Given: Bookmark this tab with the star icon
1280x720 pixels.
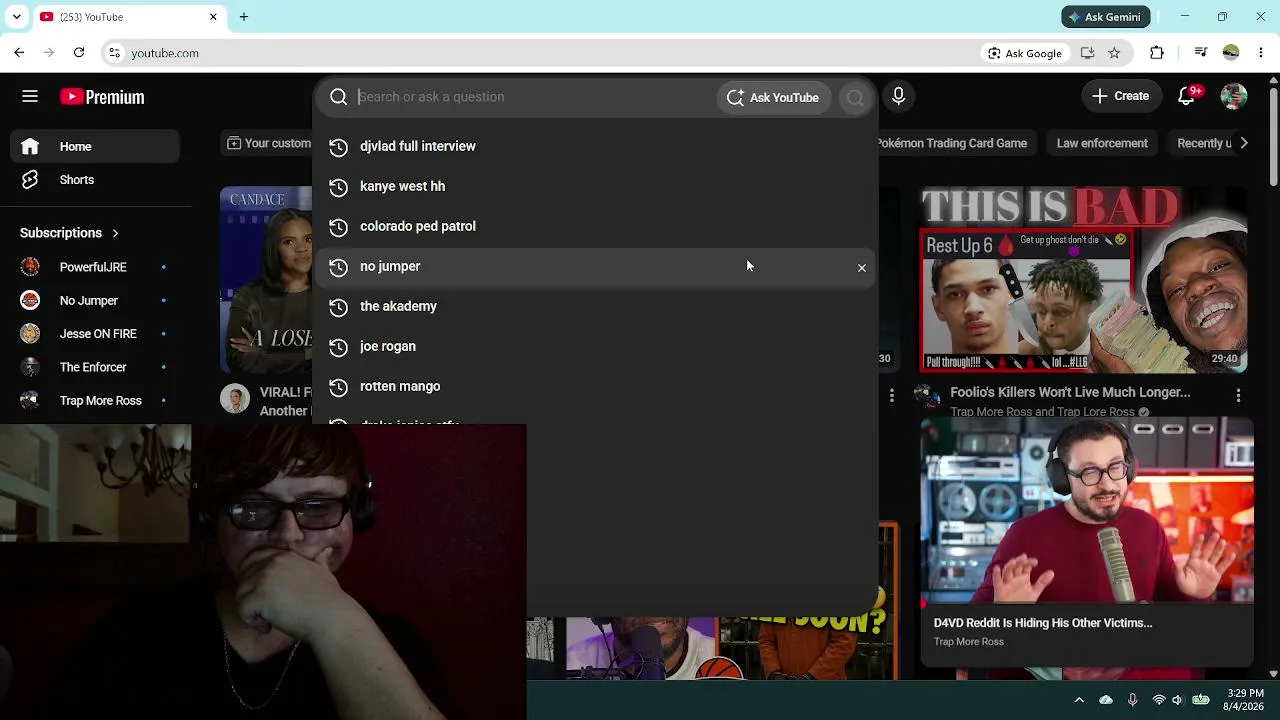Looking at the screenshot, I should (x=1114, y=53).
